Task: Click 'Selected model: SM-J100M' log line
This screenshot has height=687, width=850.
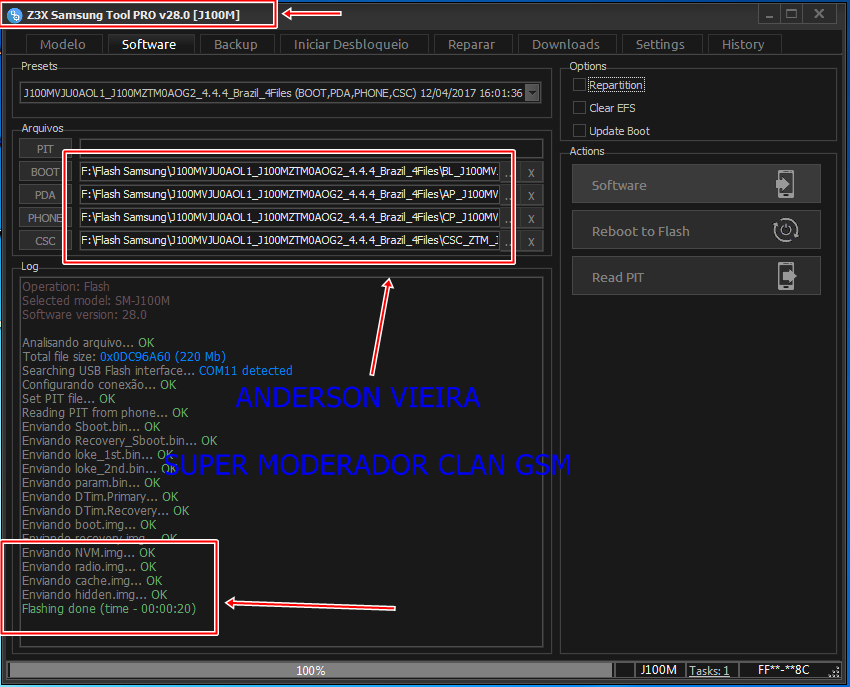Action: tap(96, 300)
